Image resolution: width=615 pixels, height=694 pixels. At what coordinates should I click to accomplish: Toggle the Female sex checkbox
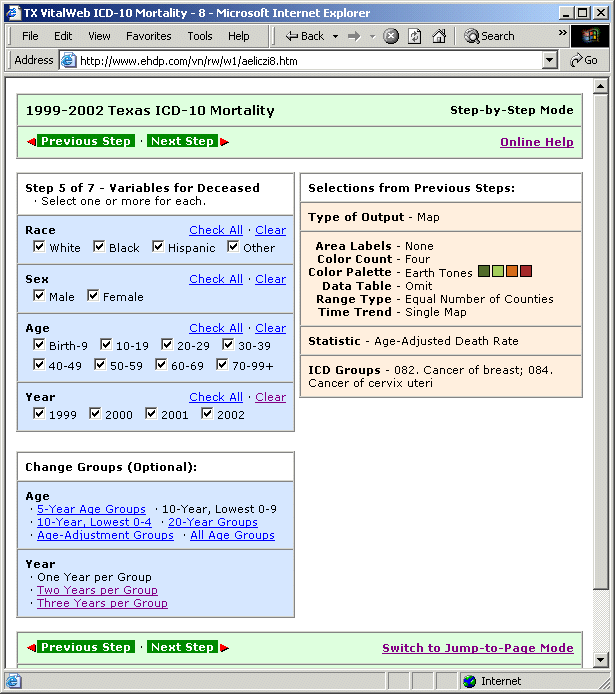(93, 296)
